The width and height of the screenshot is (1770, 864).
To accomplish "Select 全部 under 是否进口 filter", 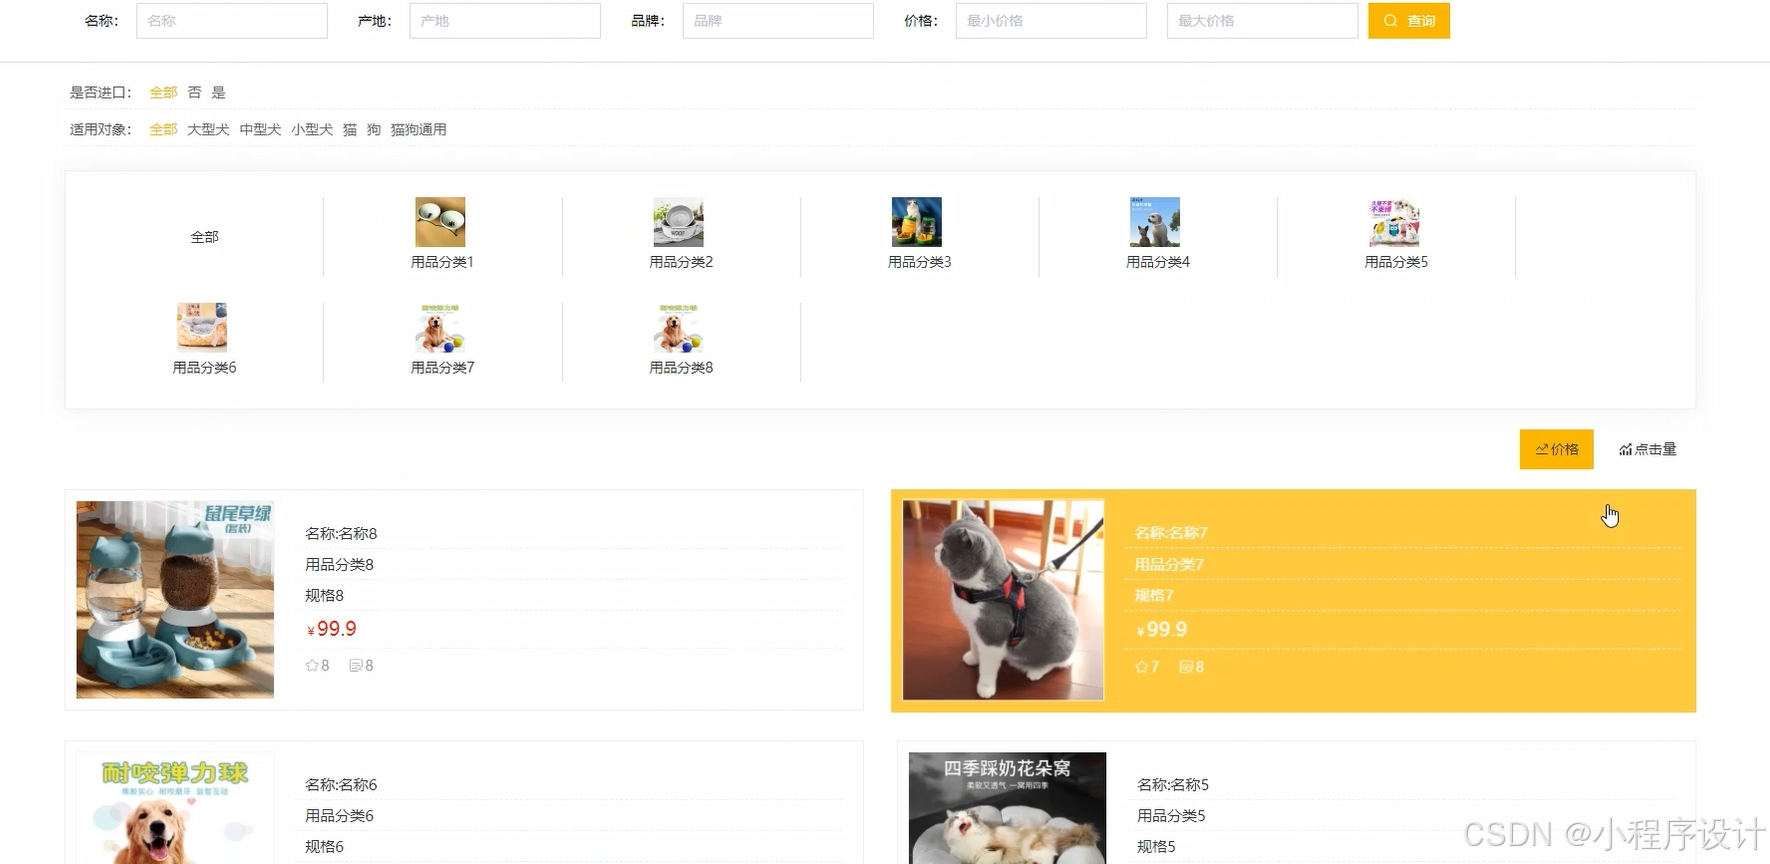I will [x=163, y=92].
